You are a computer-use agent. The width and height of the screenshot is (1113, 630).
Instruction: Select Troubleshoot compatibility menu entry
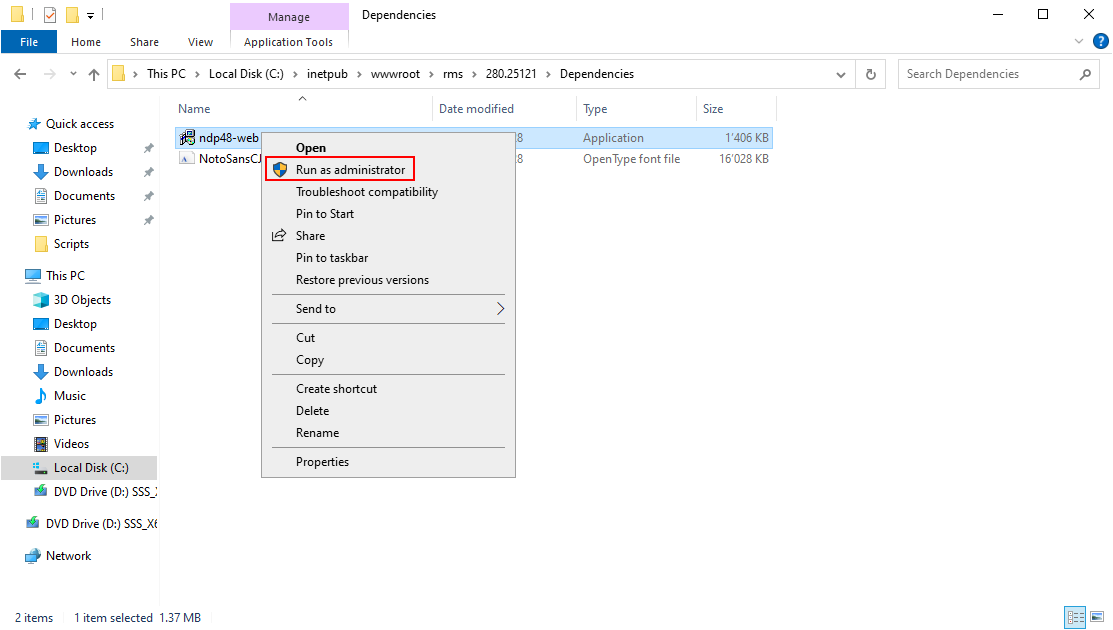coord(388,192)
